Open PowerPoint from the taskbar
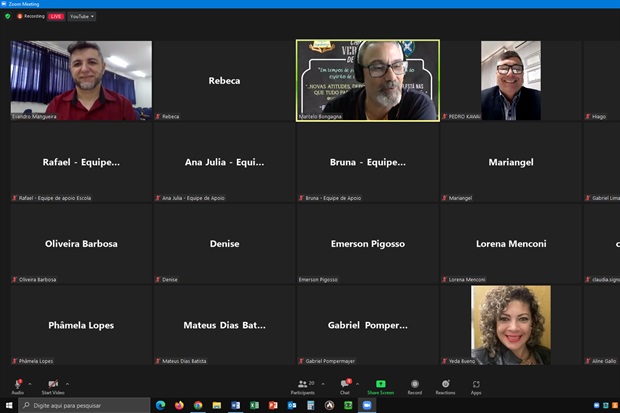This screenshot has width=620, height=413. 273,405
